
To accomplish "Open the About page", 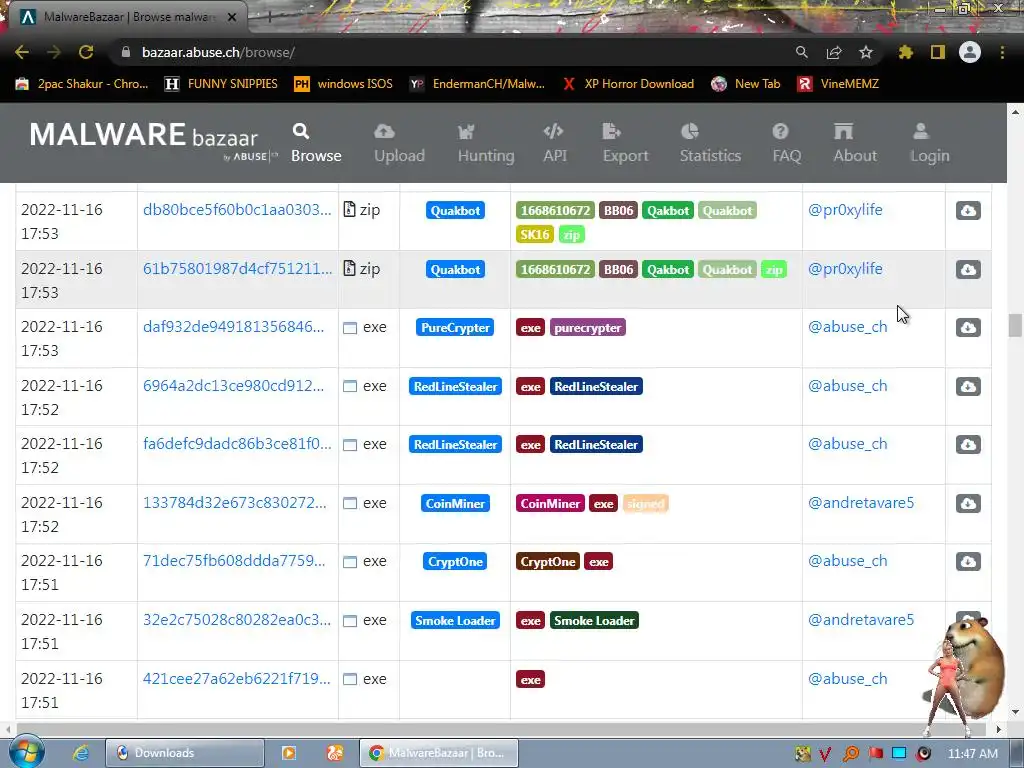I will (x=855, y=143).
